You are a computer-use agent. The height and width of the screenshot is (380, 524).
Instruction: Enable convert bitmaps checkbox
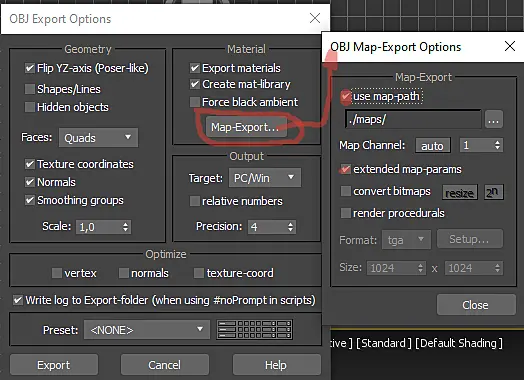(x=346, y=191)
